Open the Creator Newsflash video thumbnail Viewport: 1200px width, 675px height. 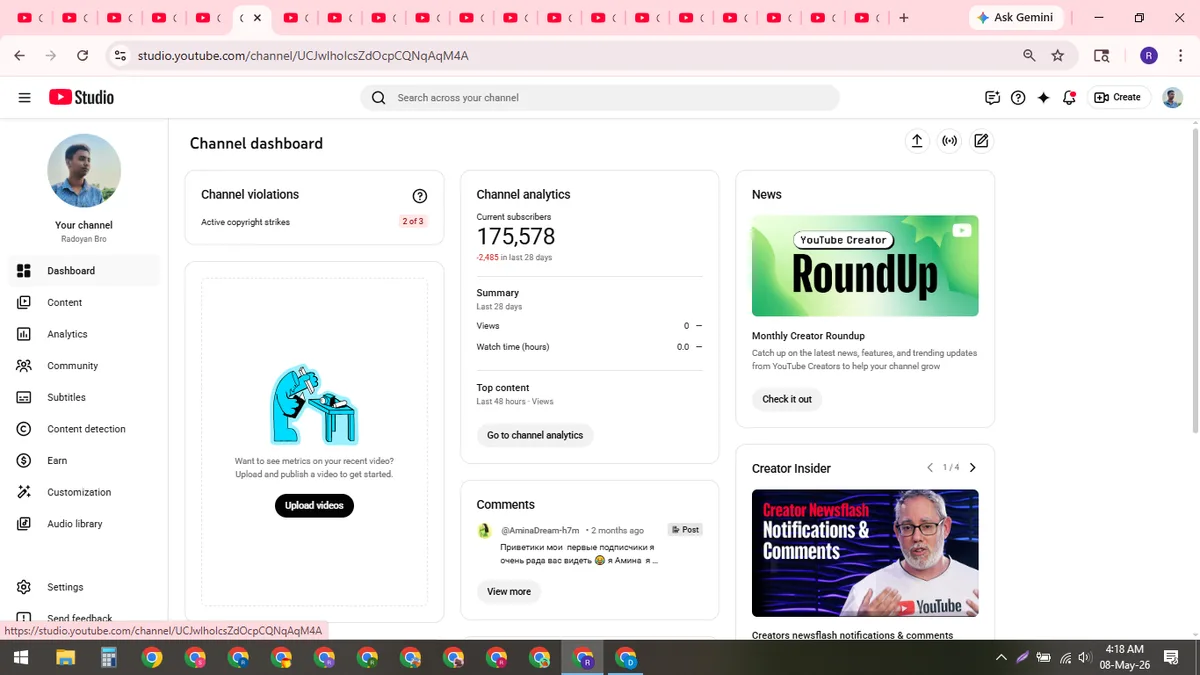point(865,553)
